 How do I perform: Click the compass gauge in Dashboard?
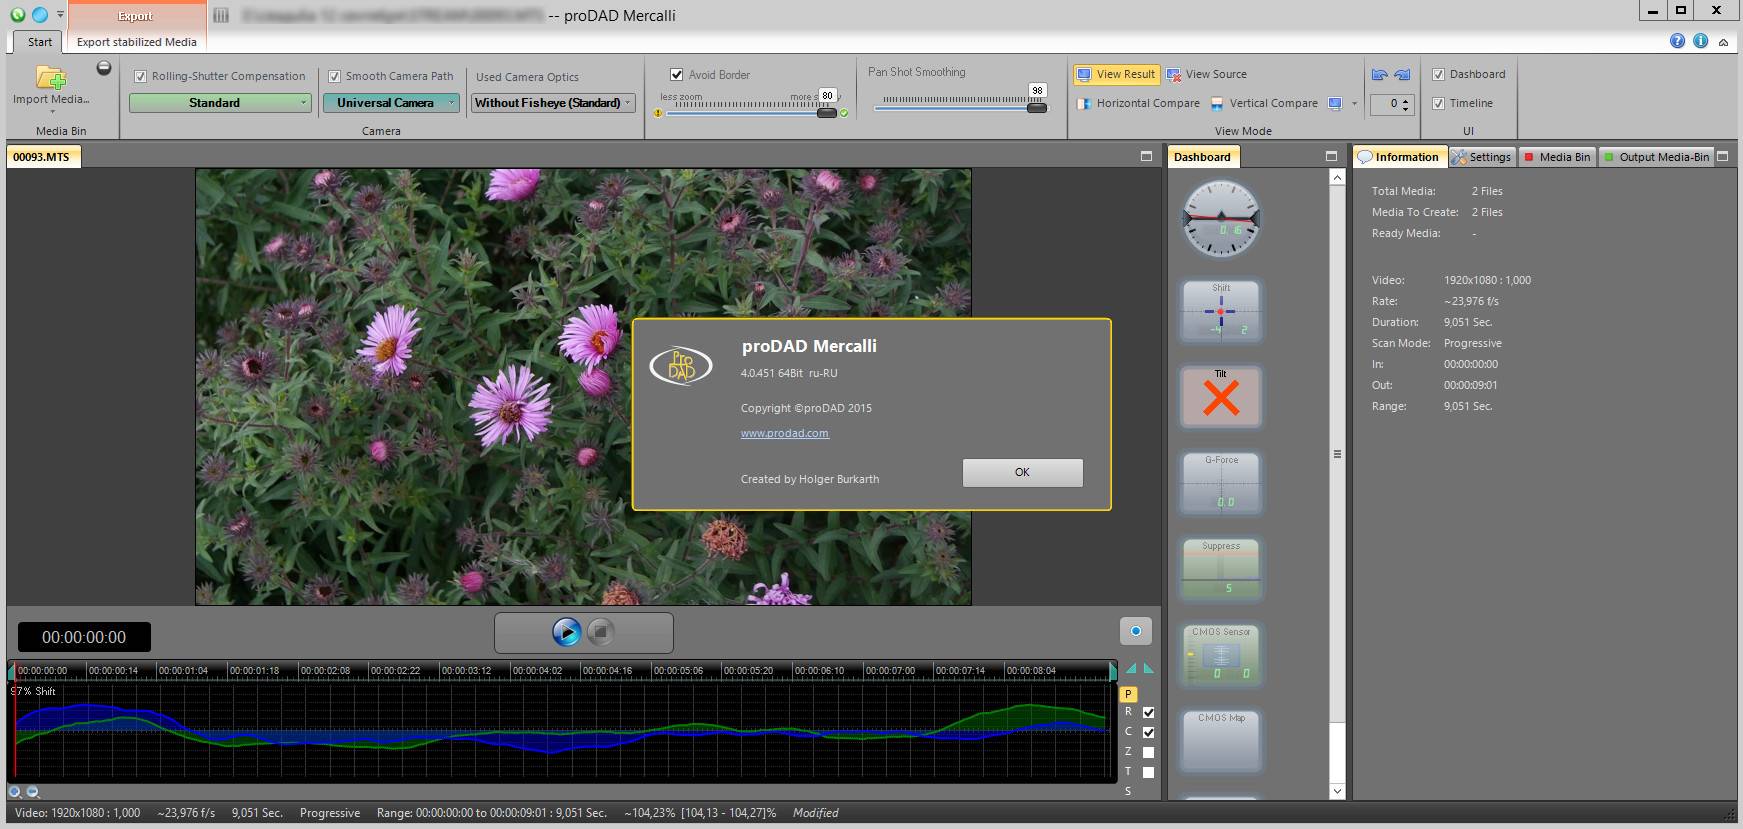pos(1221,219)
